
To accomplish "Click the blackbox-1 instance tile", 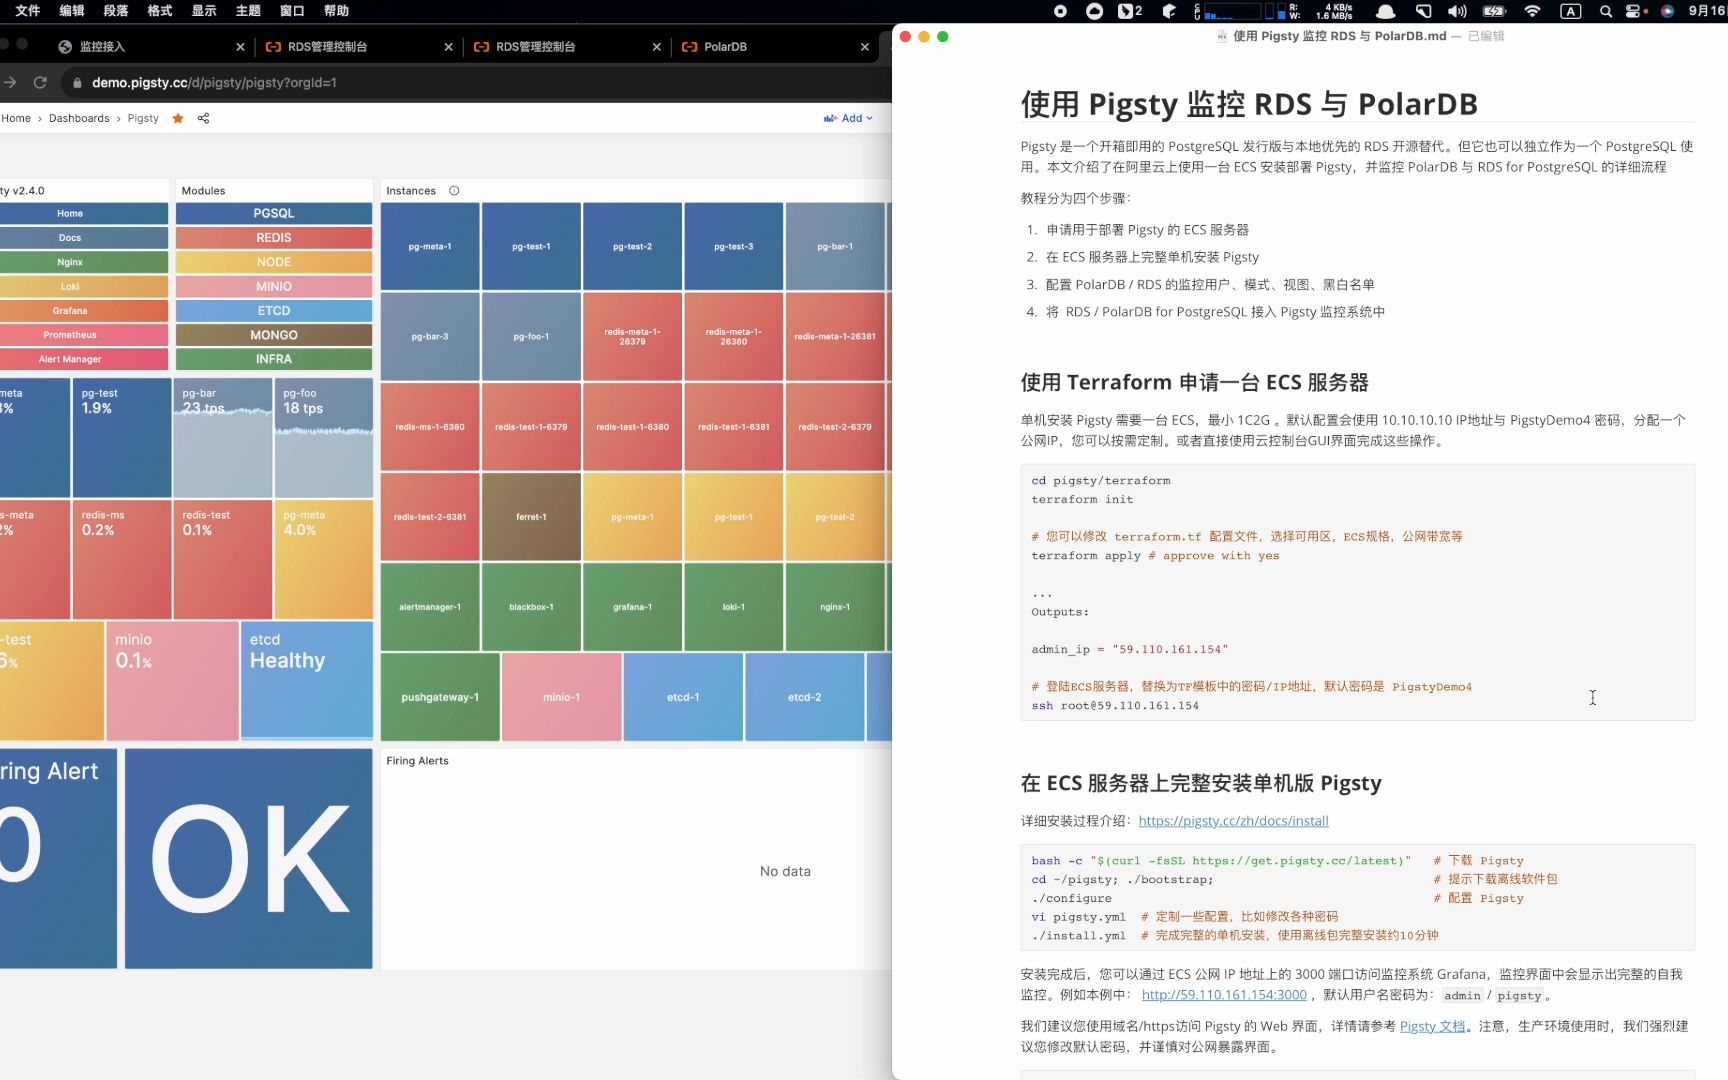I will [531, 607].
